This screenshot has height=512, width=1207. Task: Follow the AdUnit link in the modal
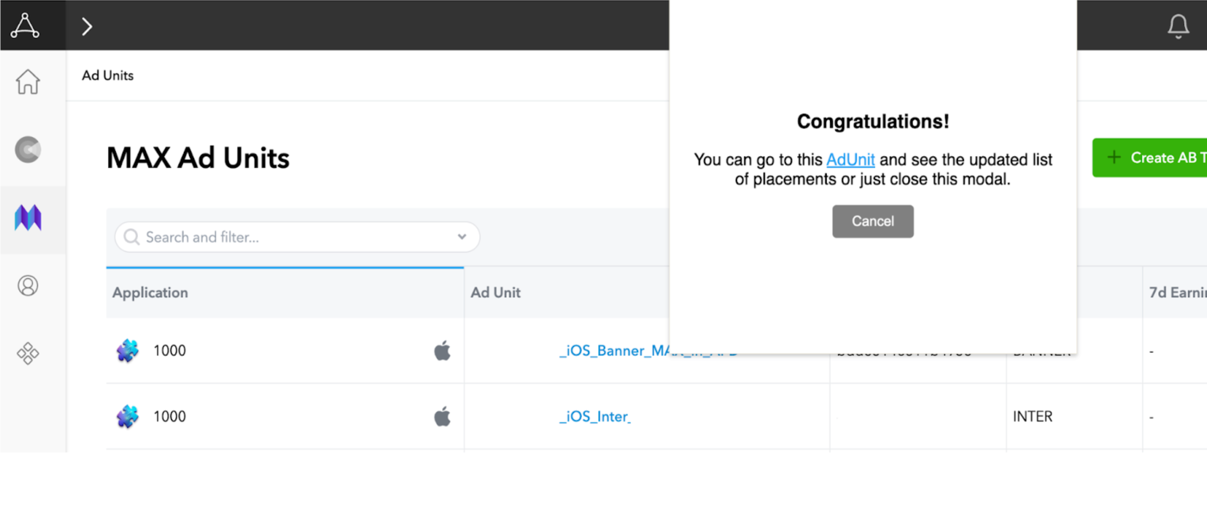pos(850,160)
